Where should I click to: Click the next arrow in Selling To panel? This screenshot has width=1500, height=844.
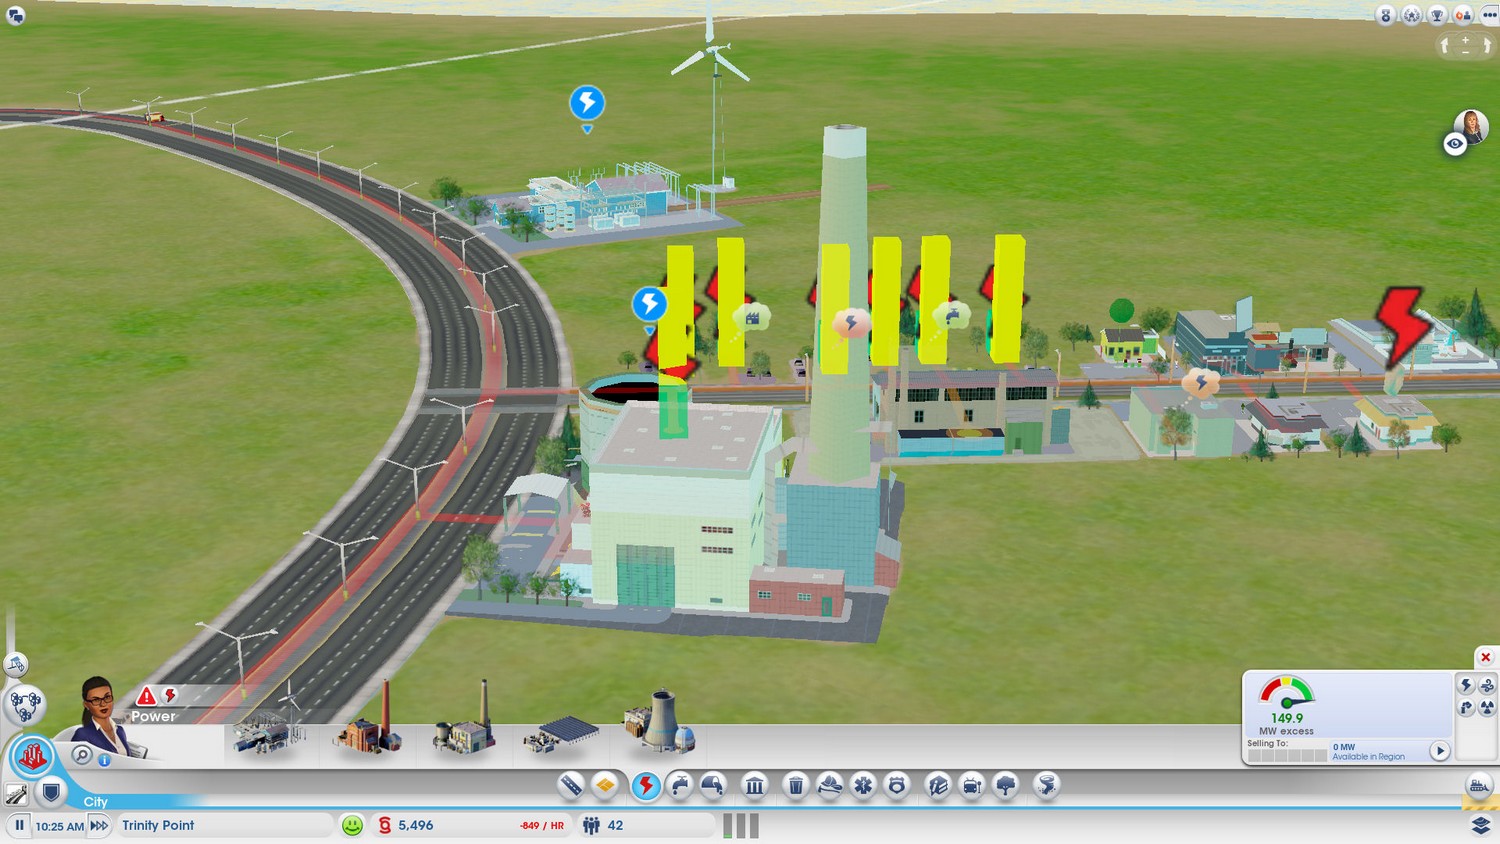[x=1440, y=751]
